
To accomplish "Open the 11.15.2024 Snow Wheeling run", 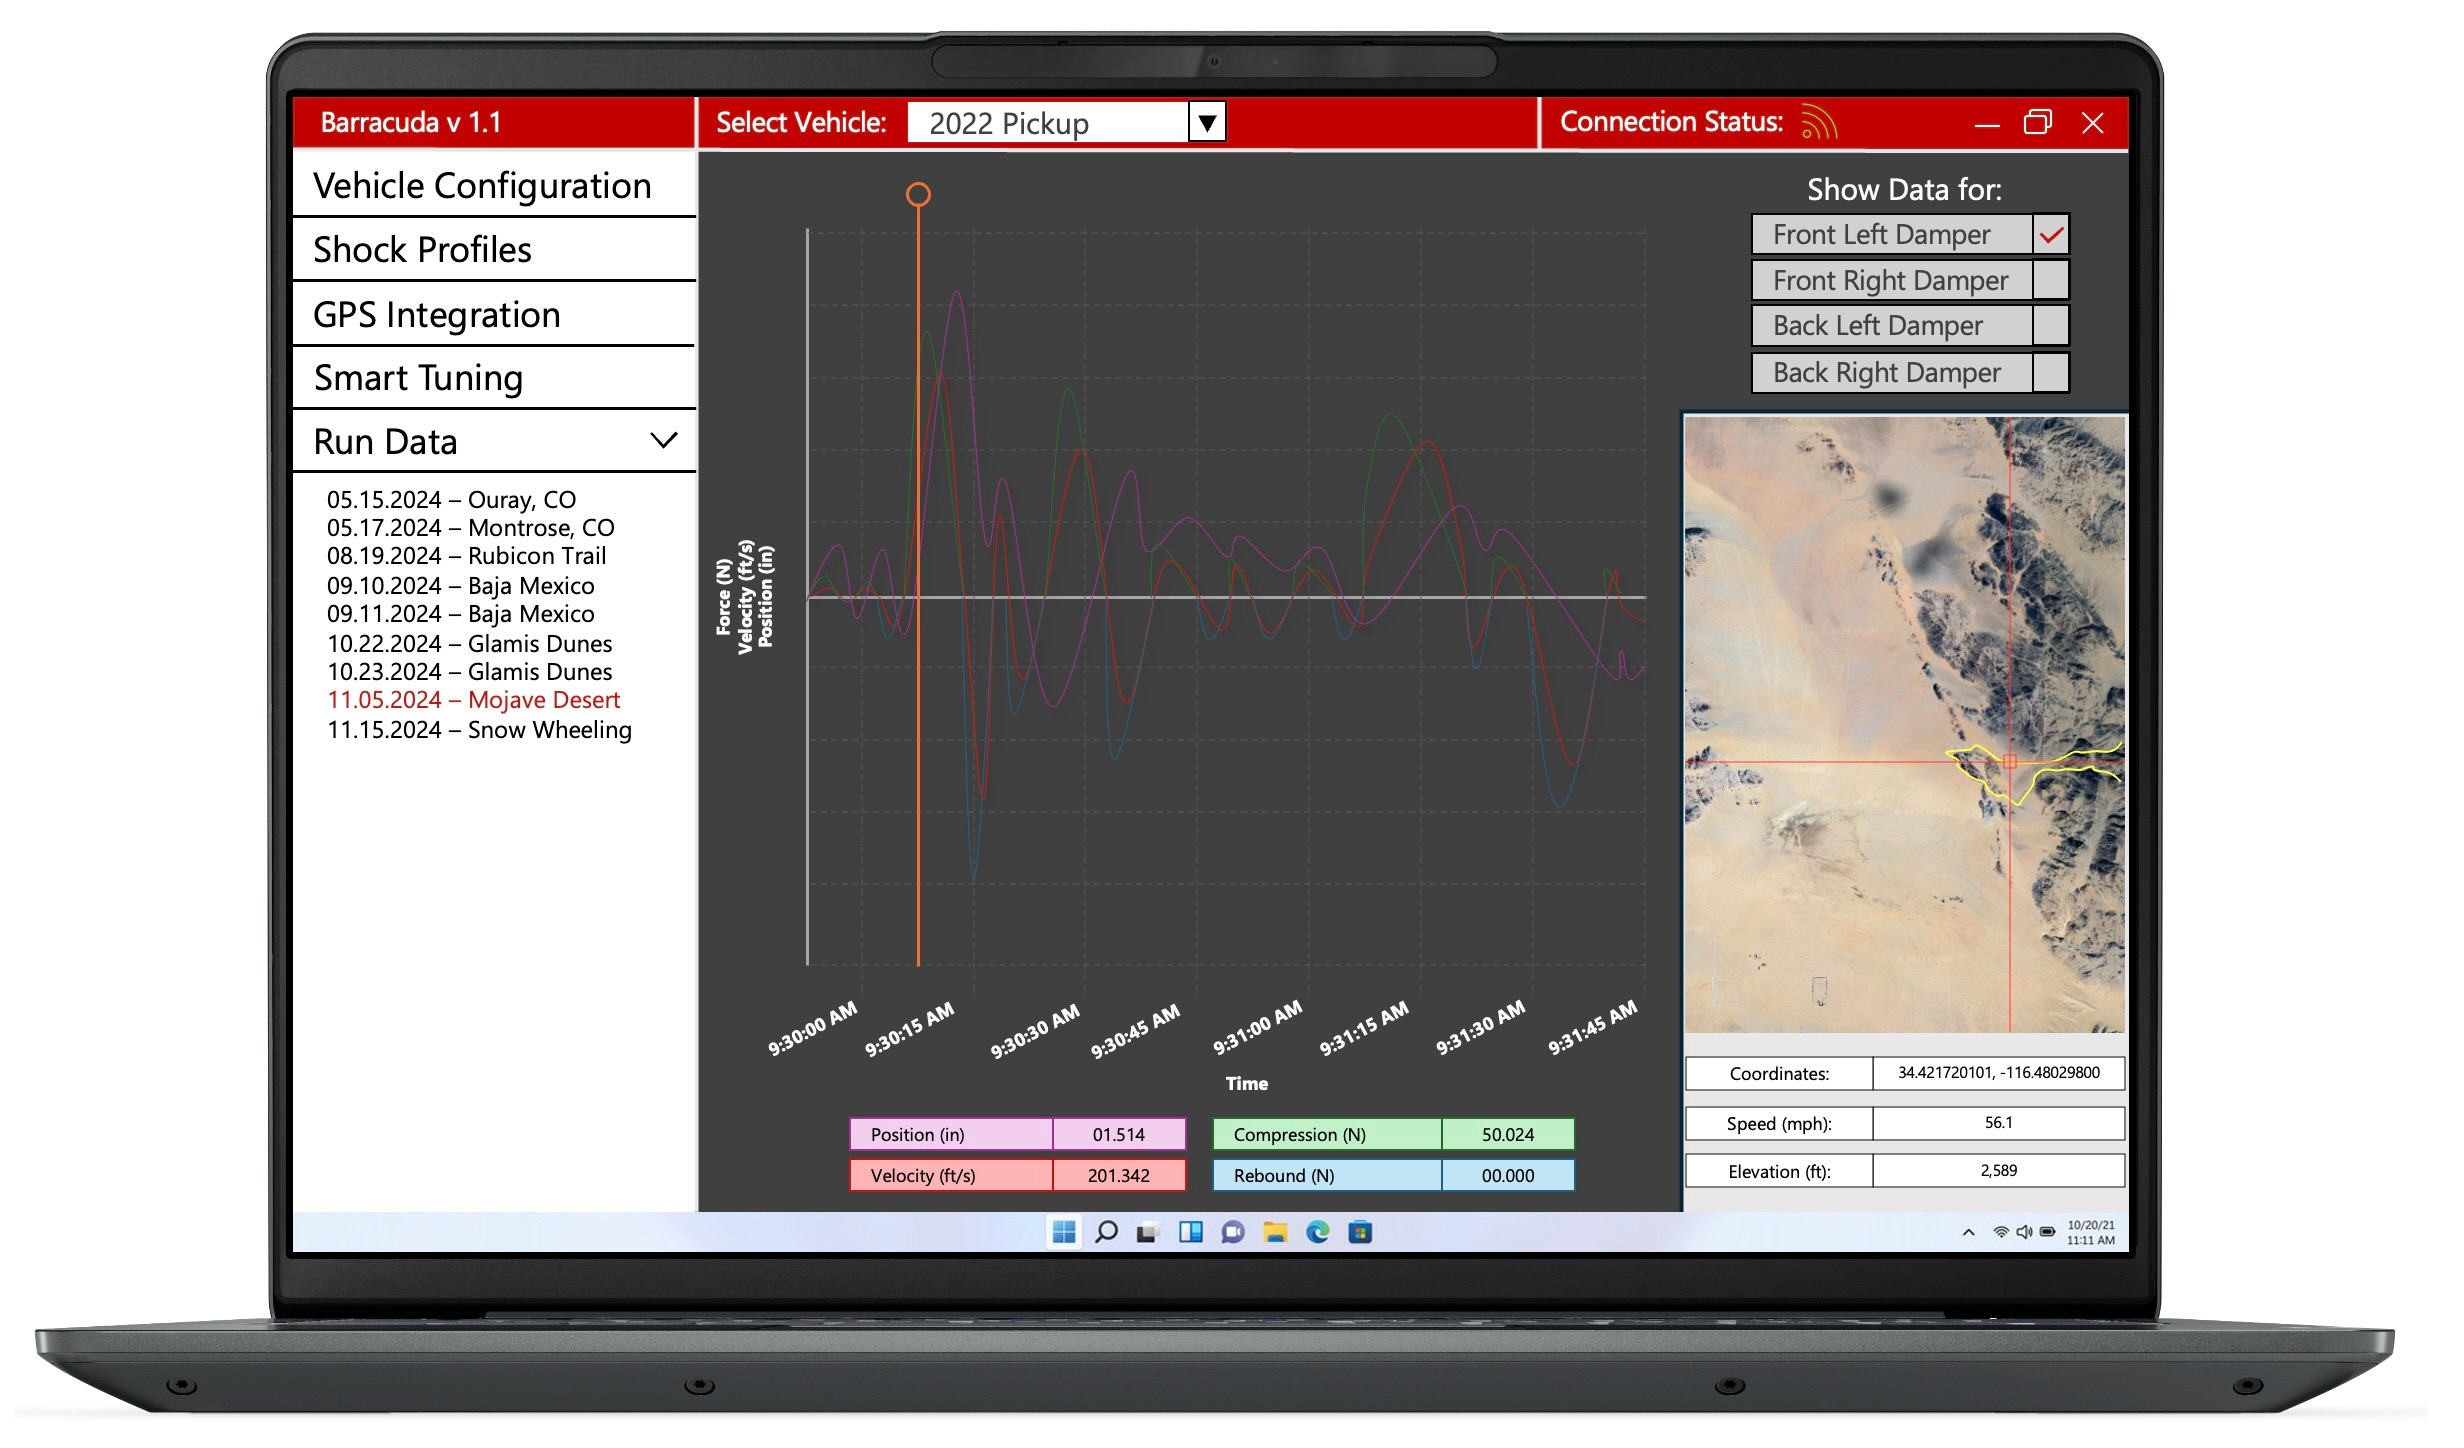I will [x=479, y=730].
